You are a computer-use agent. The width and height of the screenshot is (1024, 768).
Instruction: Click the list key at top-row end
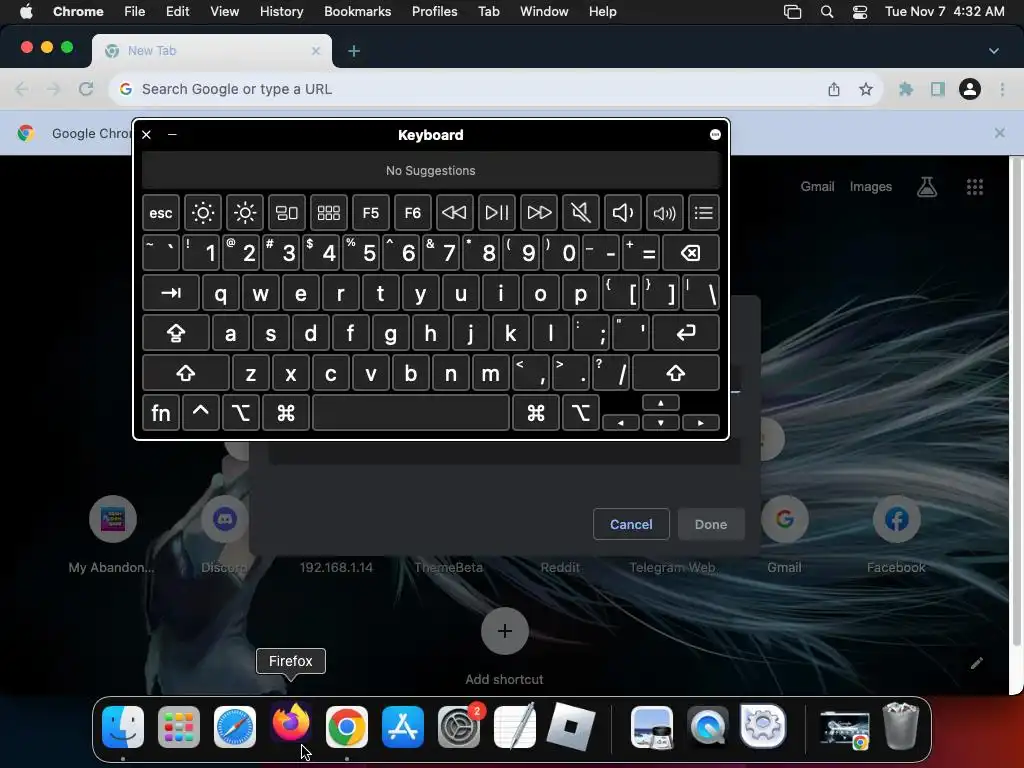(703, 212)
